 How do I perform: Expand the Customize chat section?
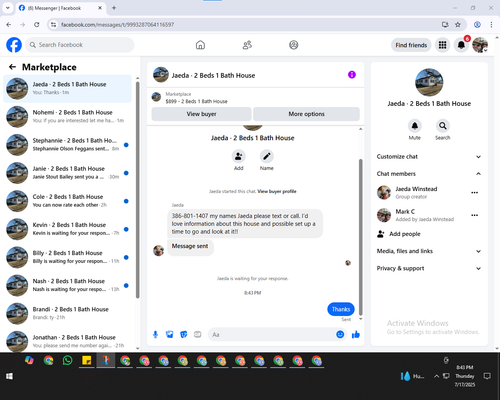429,157
